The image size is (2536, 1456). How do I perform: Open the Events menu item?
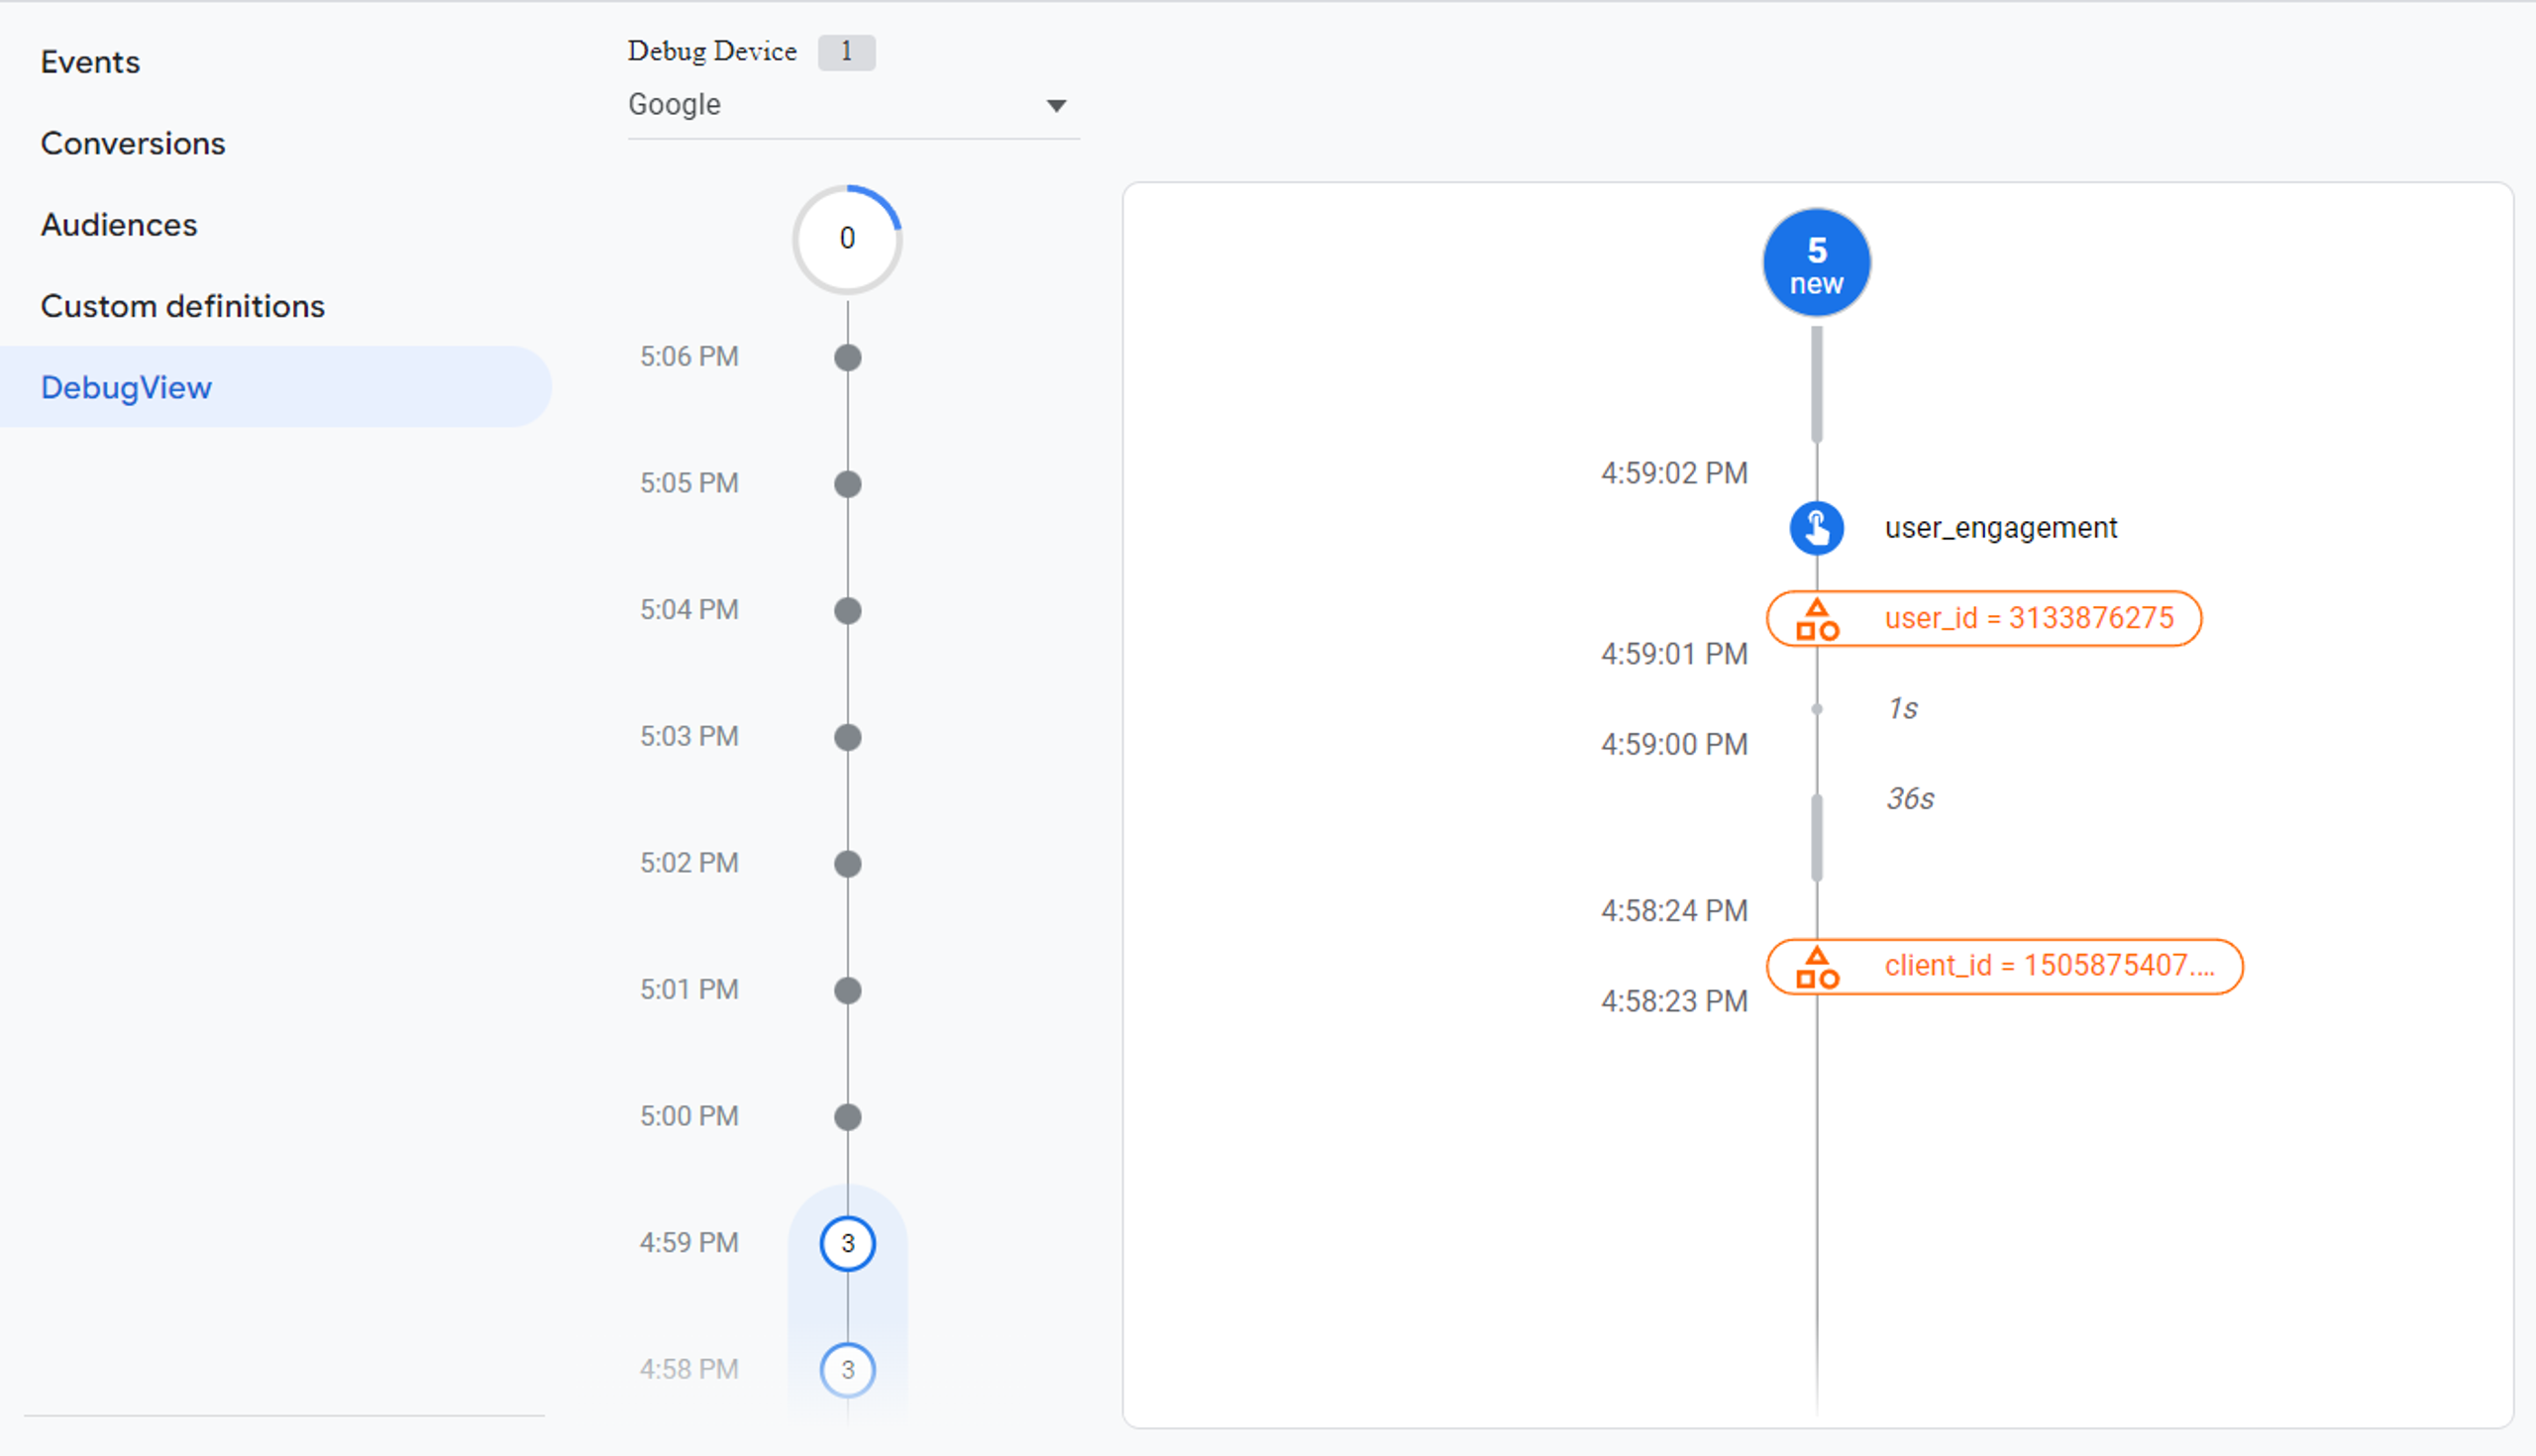(x=90, y=62)
